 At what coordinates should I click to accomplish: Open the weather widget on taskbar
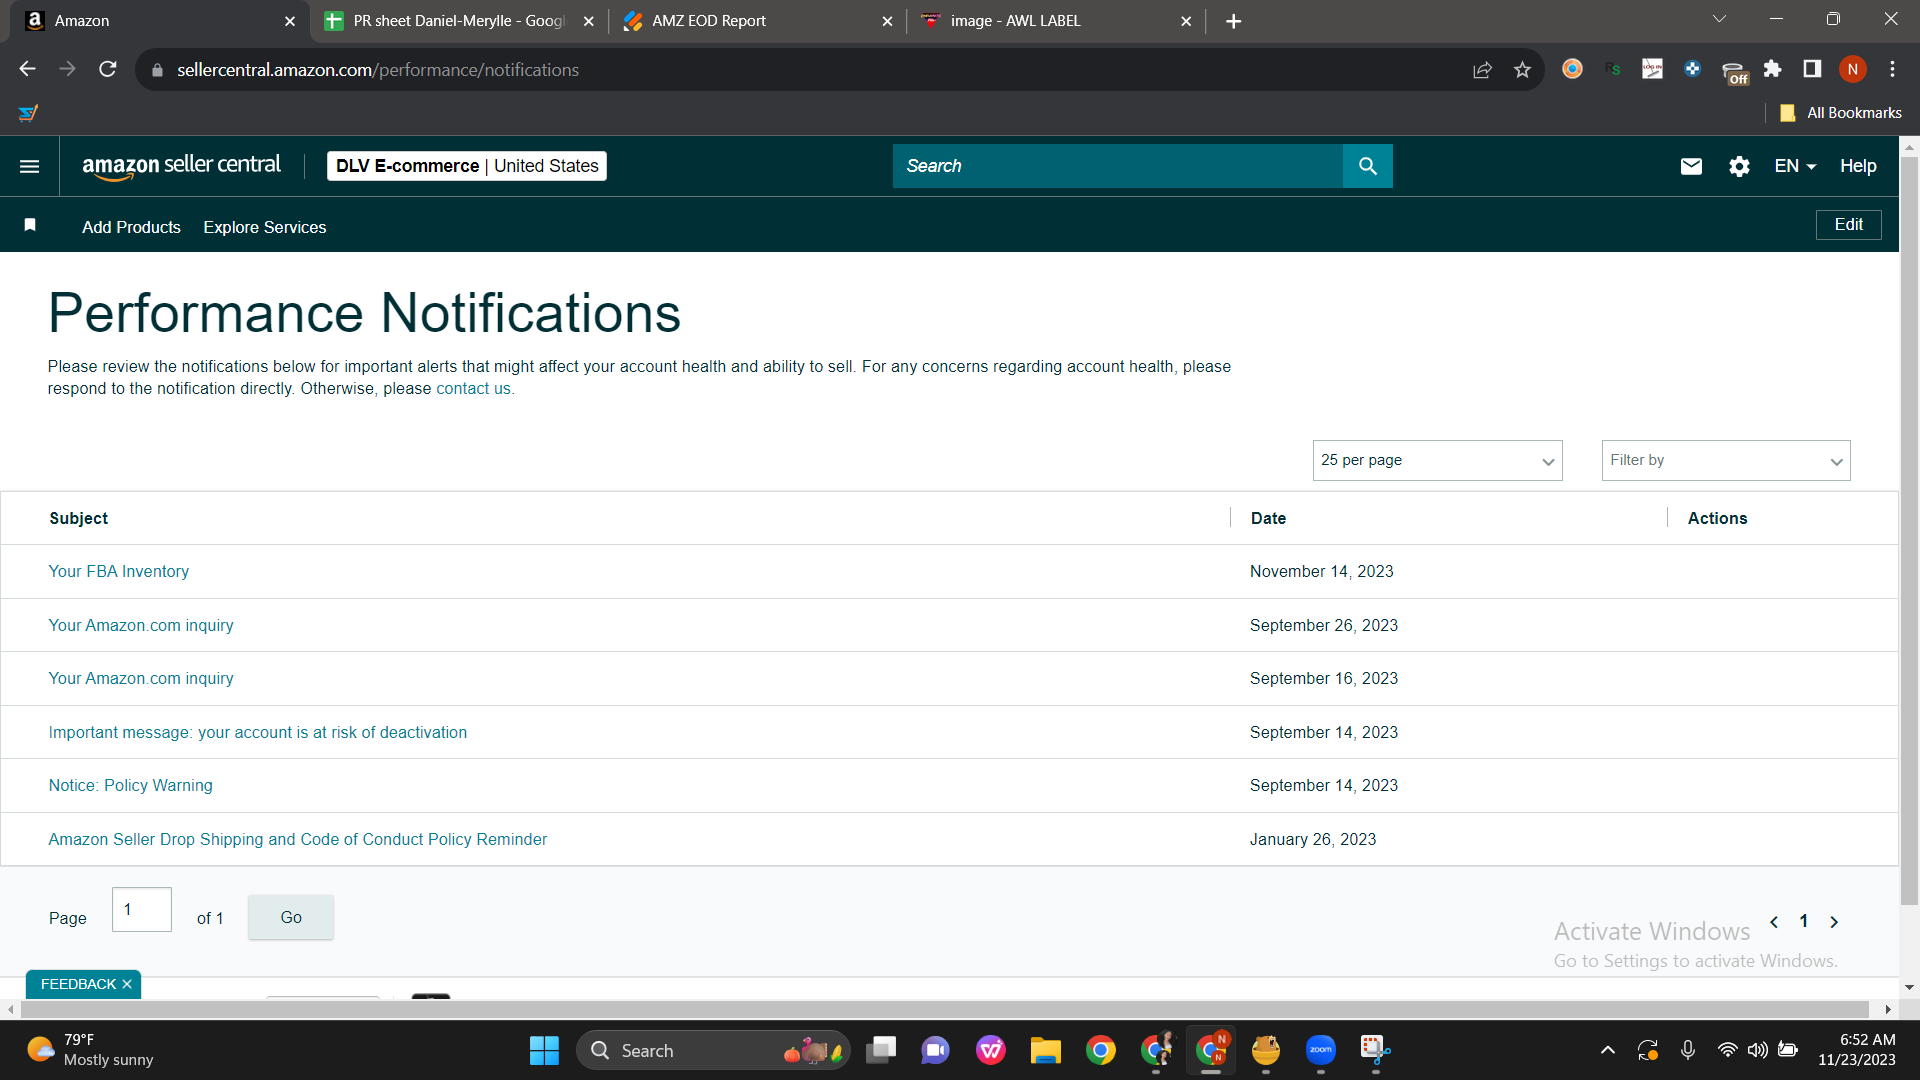[x=90, y=1050]
